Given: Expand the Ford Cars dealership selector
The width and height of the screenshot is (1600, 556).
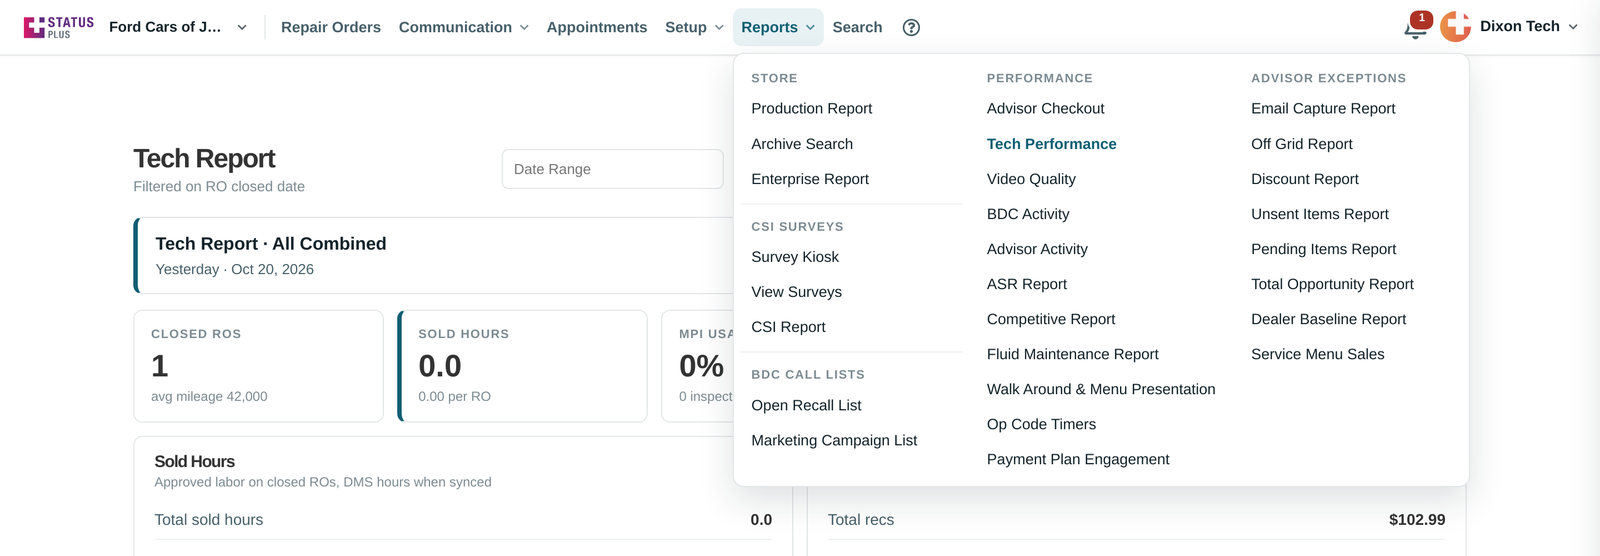Looking at the screenshot, I should (x=179, y=27).
